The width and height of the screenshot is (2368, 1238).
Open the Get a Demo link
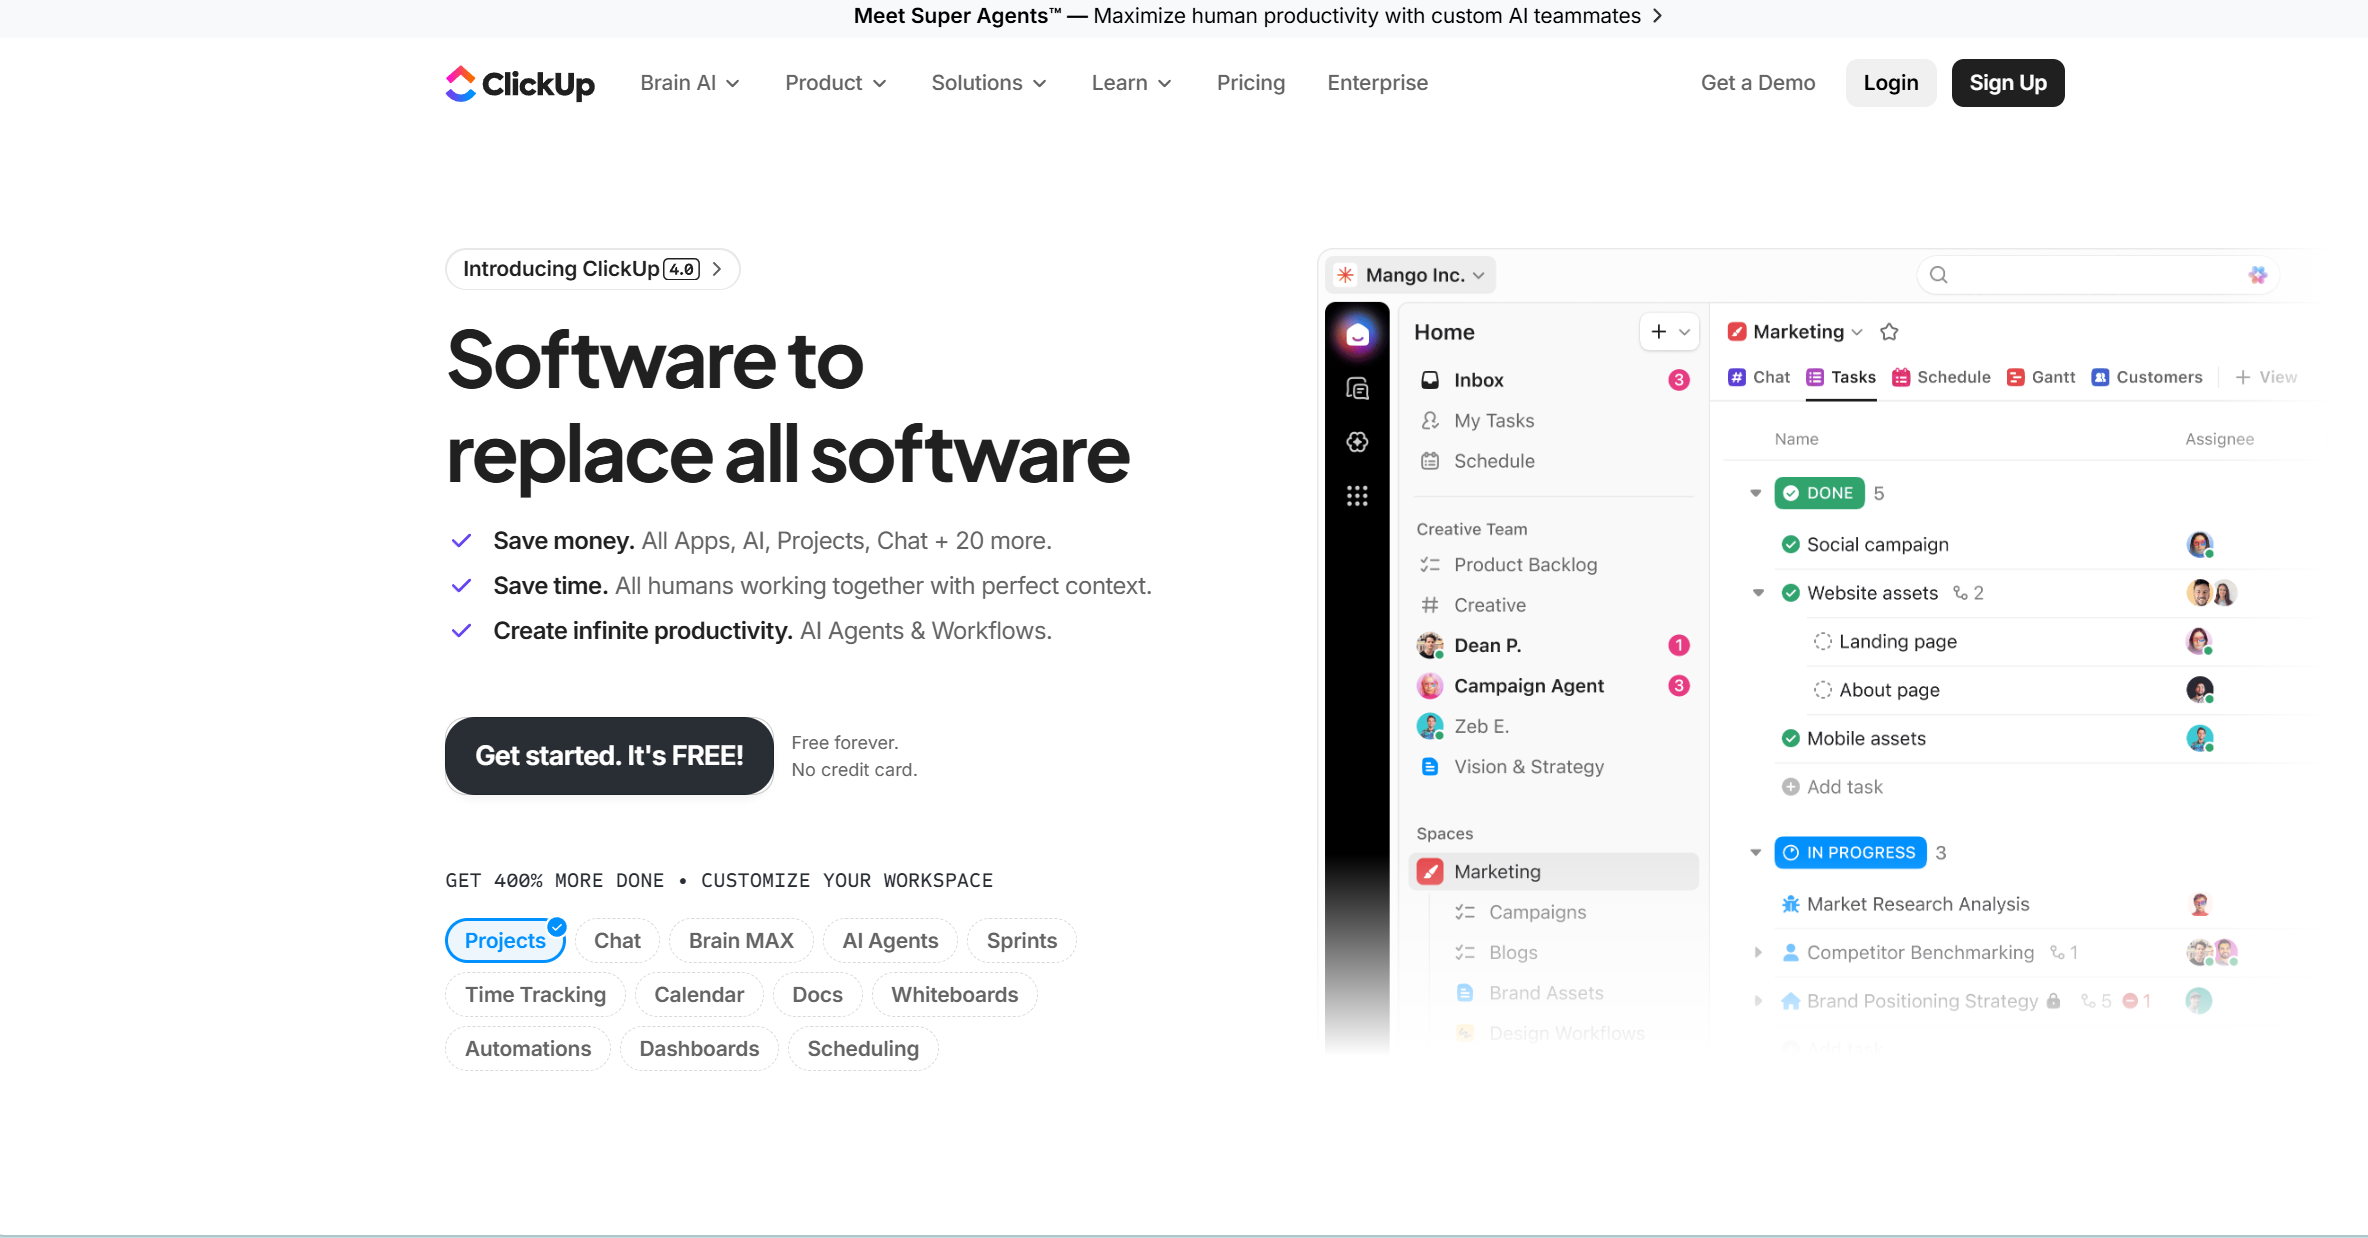point(1758,83)
